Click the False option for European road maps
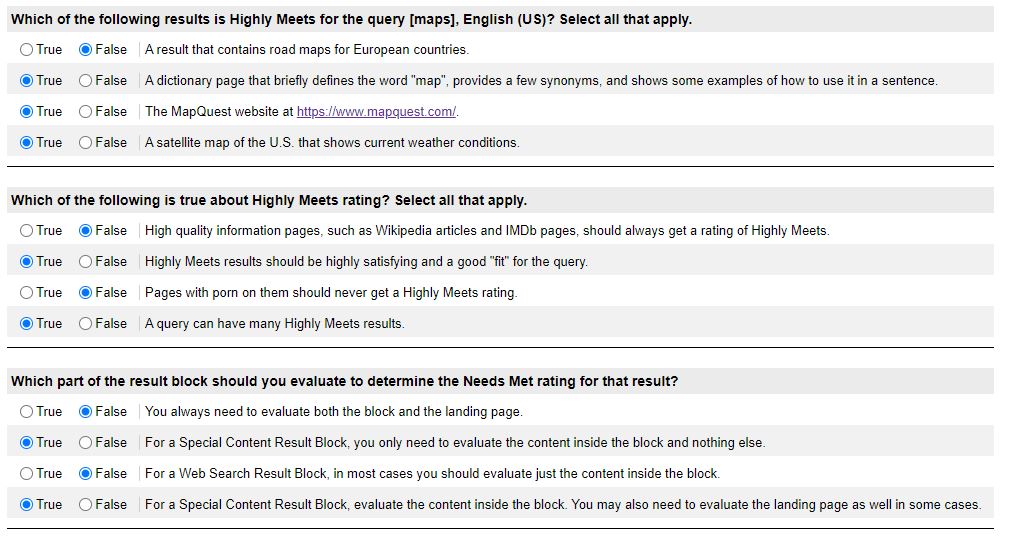1009x540 pixels. tap(86, 50)
